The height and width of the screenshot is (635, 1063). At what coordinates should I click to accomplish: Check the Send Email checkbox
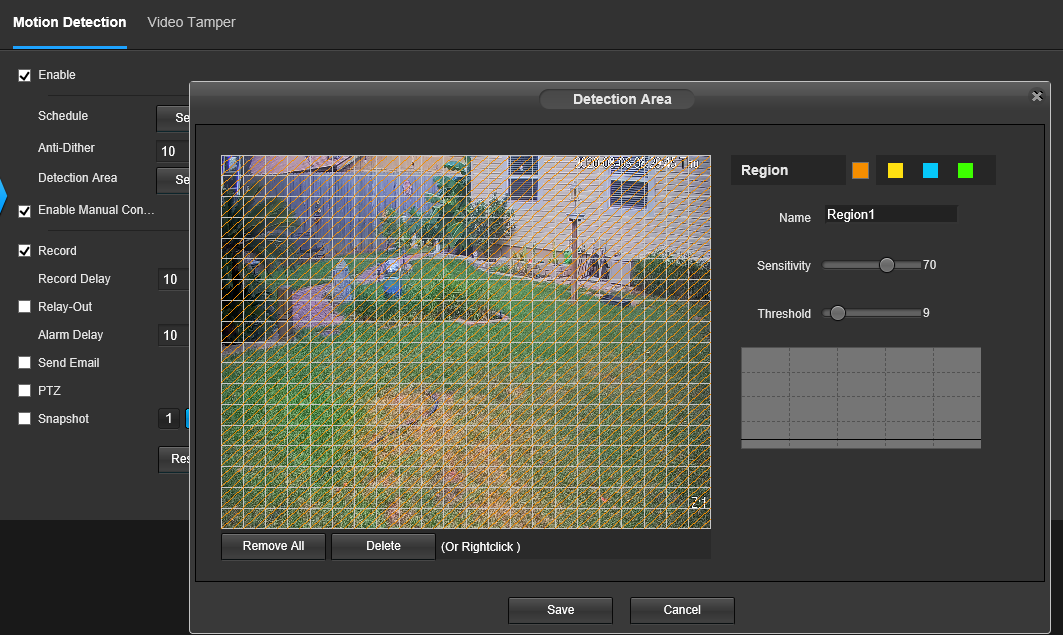(24, 363)
